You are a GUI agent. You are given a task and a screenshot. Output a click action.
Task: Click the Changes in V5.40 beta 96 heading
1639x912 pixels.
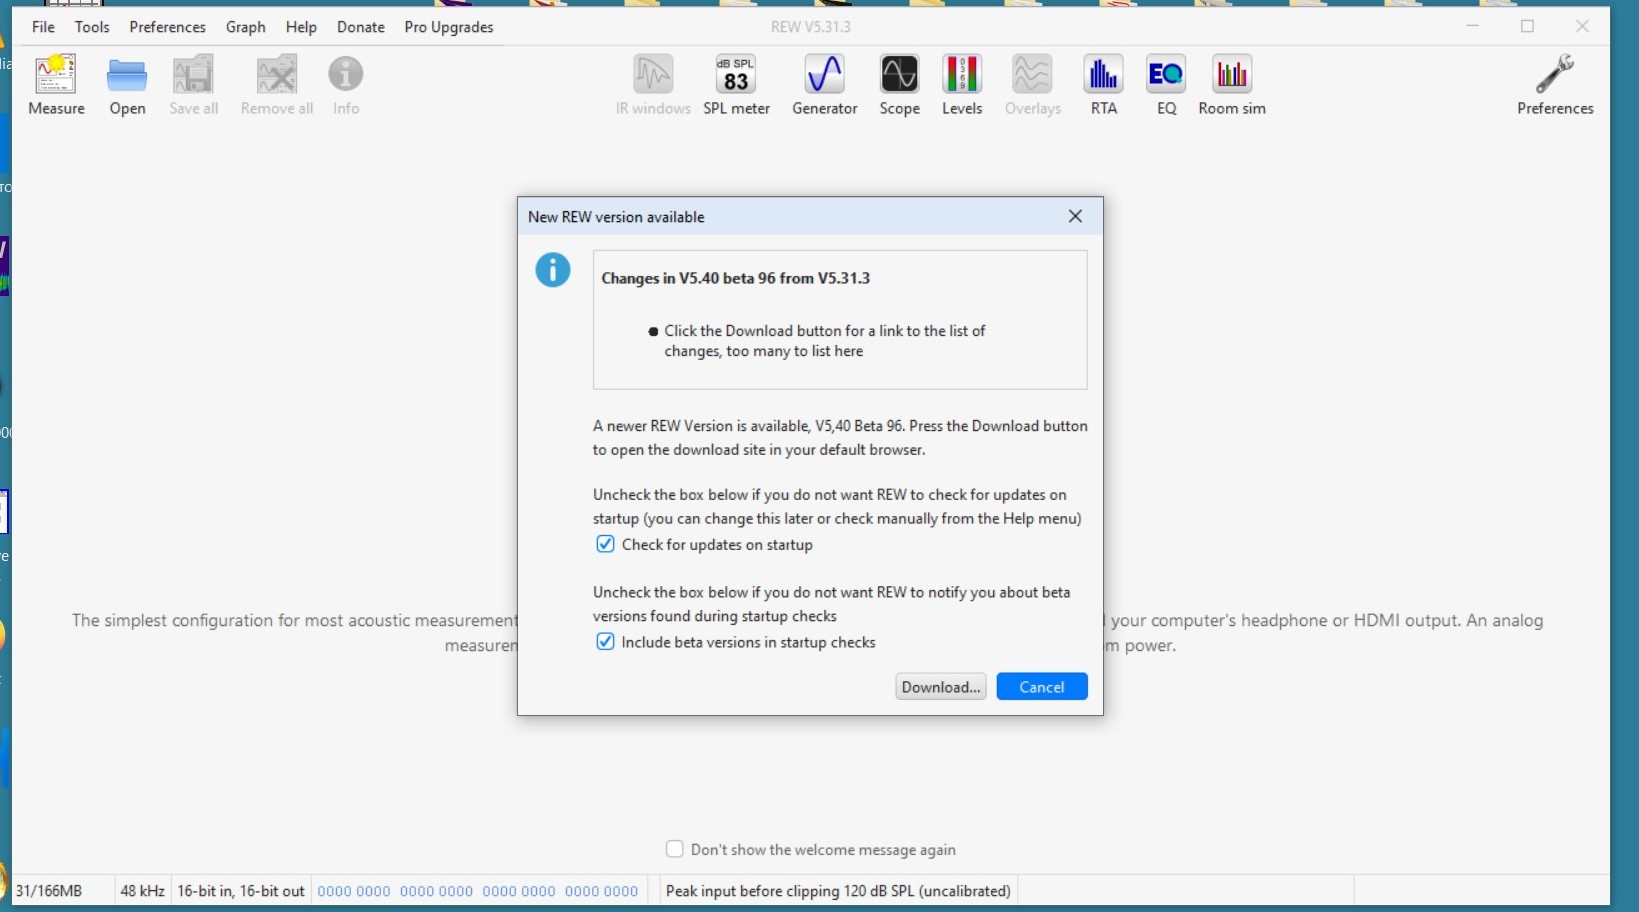pyautogui.click(x=736, y=278)
